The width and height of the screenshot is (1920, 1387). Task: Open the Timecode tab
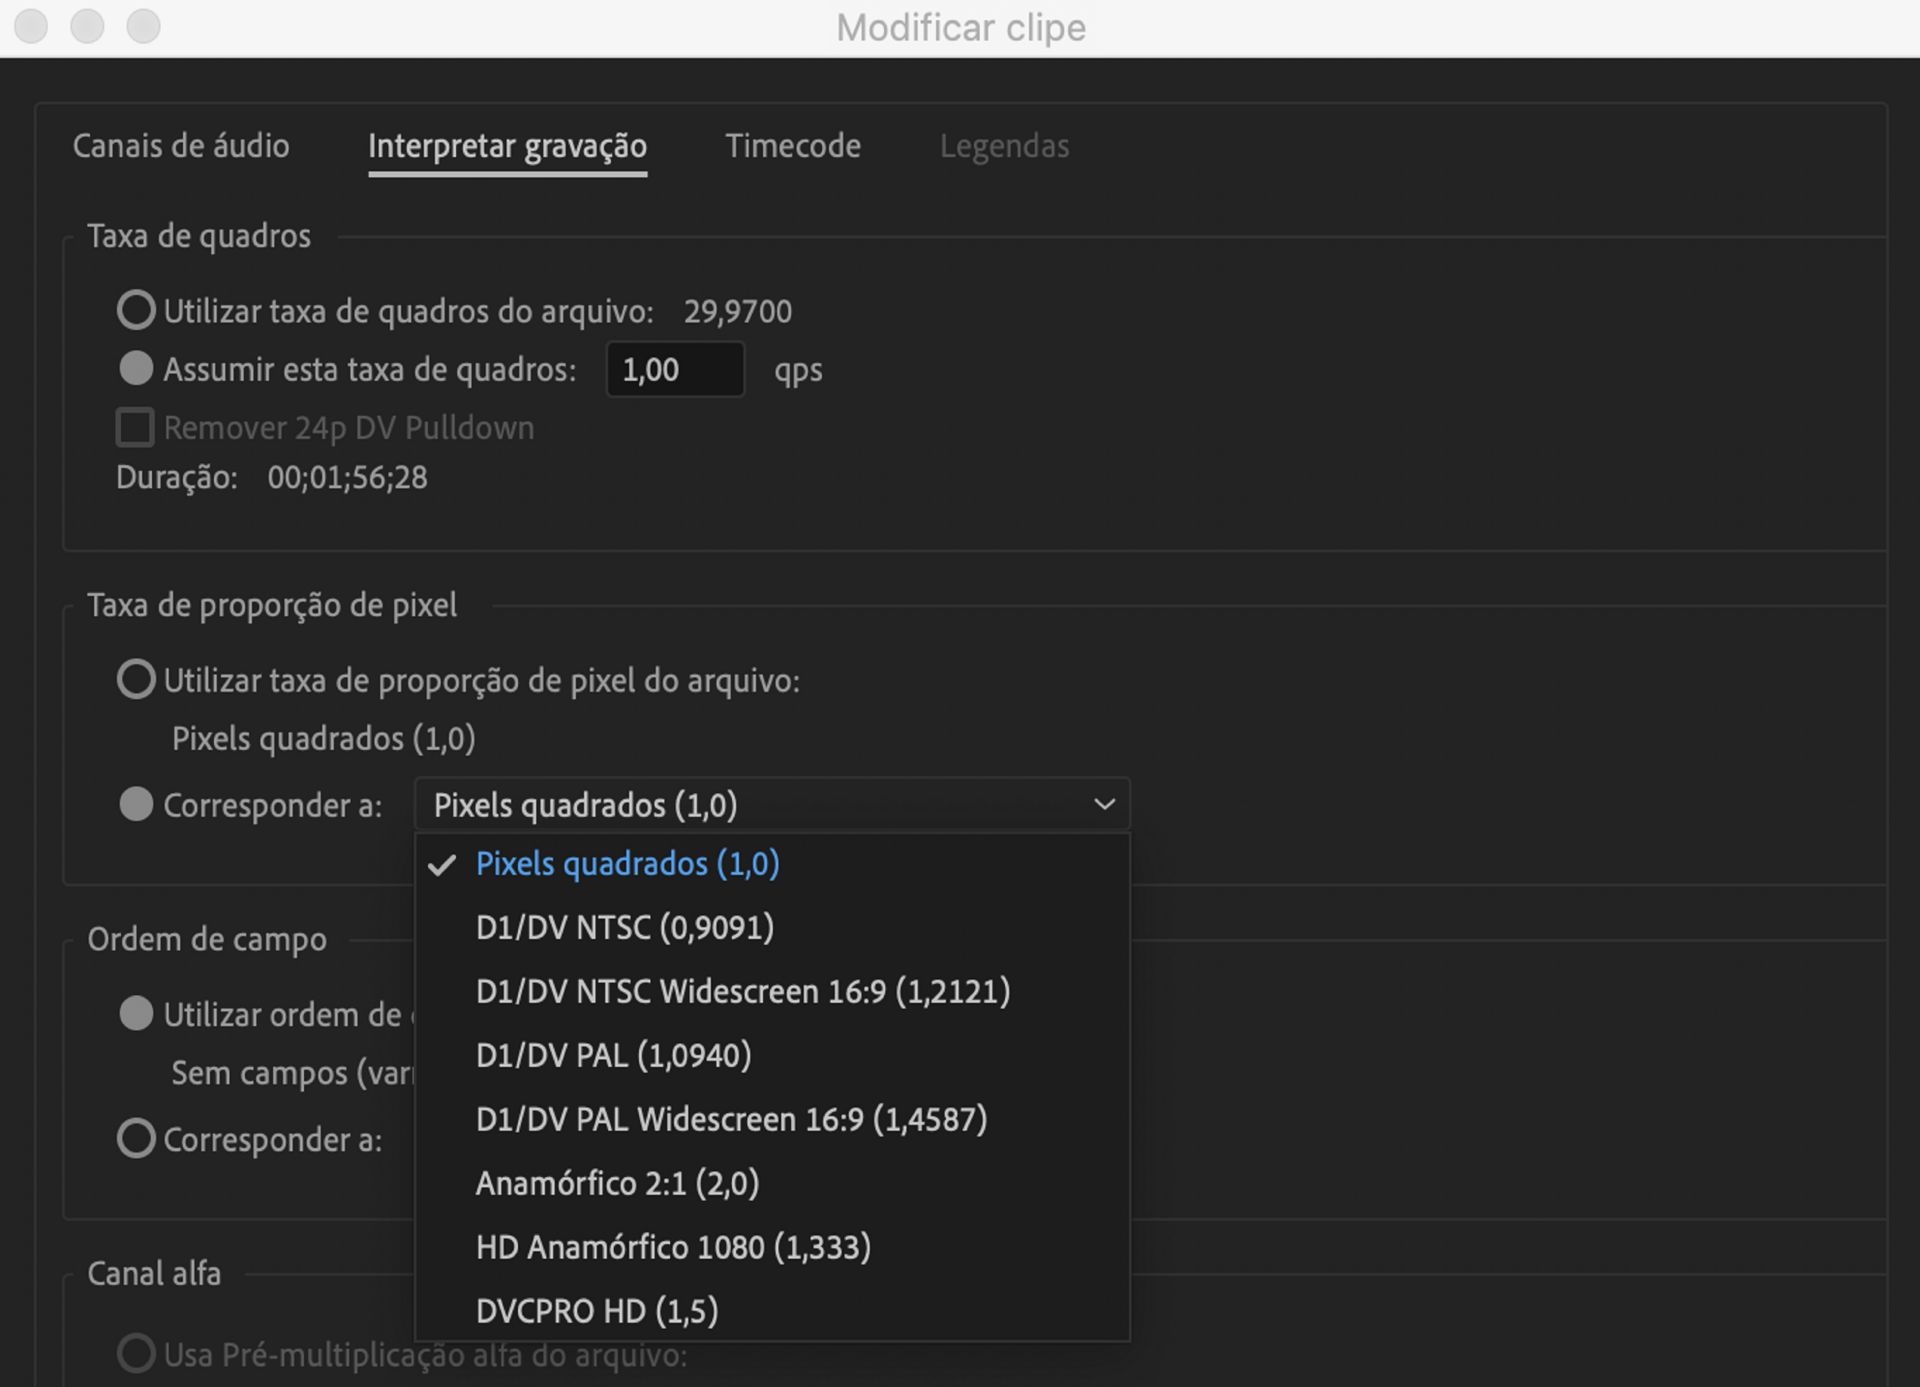(x=792, y=146)
